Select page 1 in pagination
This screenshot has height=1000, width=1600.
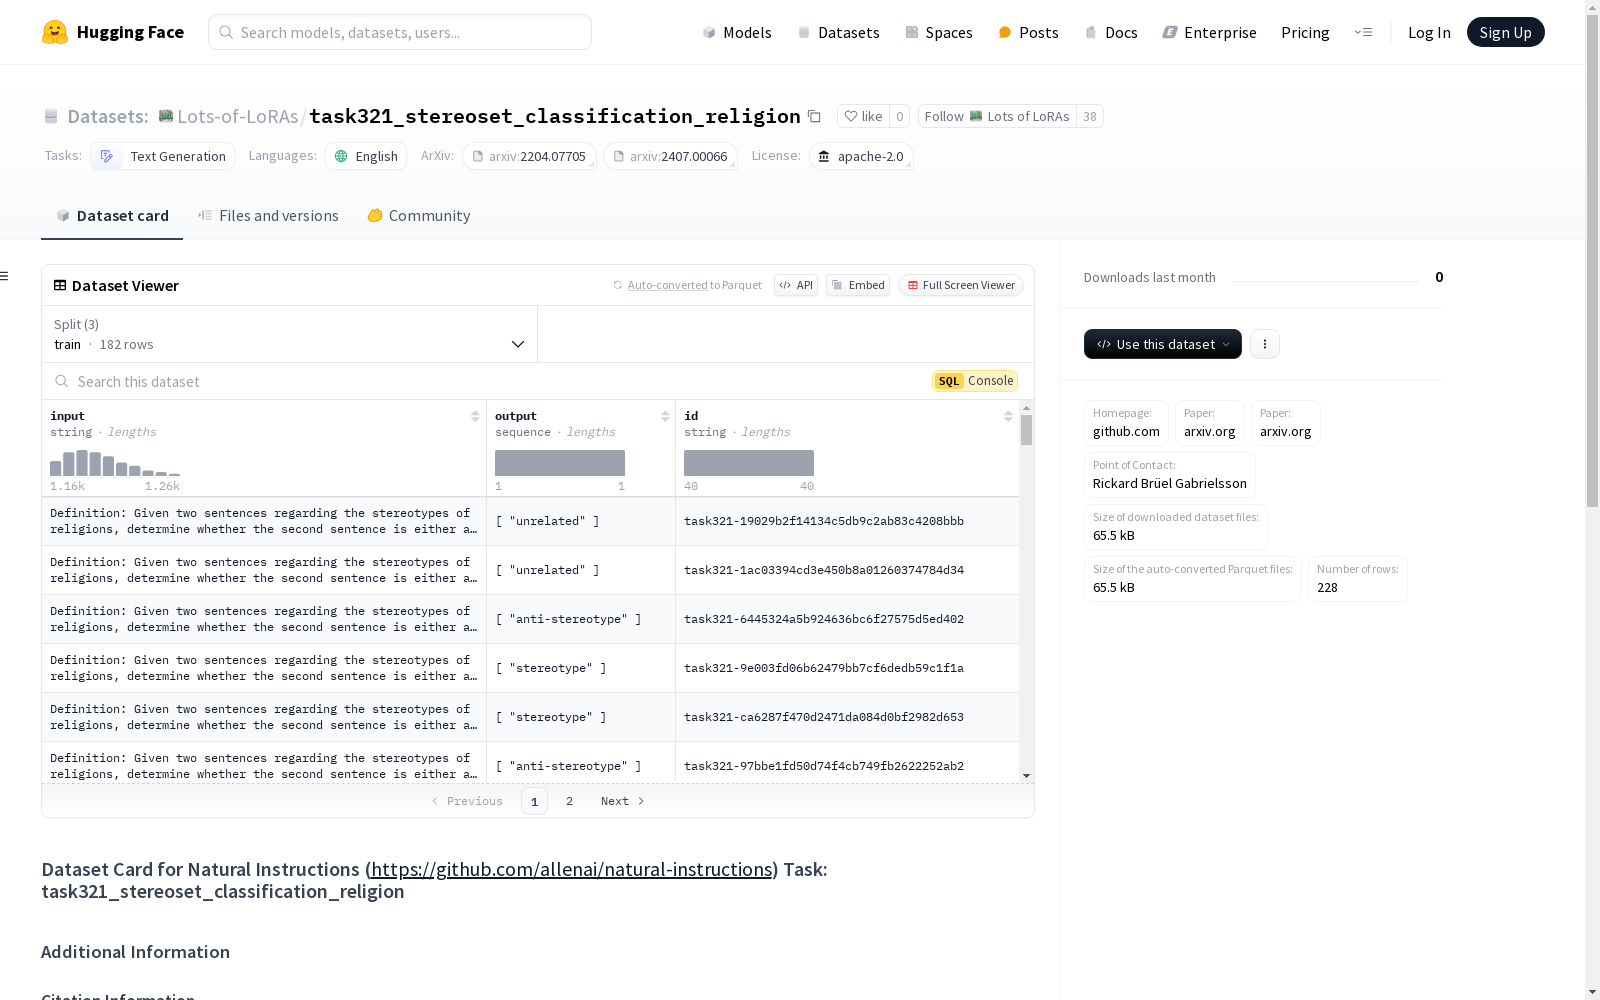(x=534, y=801)
